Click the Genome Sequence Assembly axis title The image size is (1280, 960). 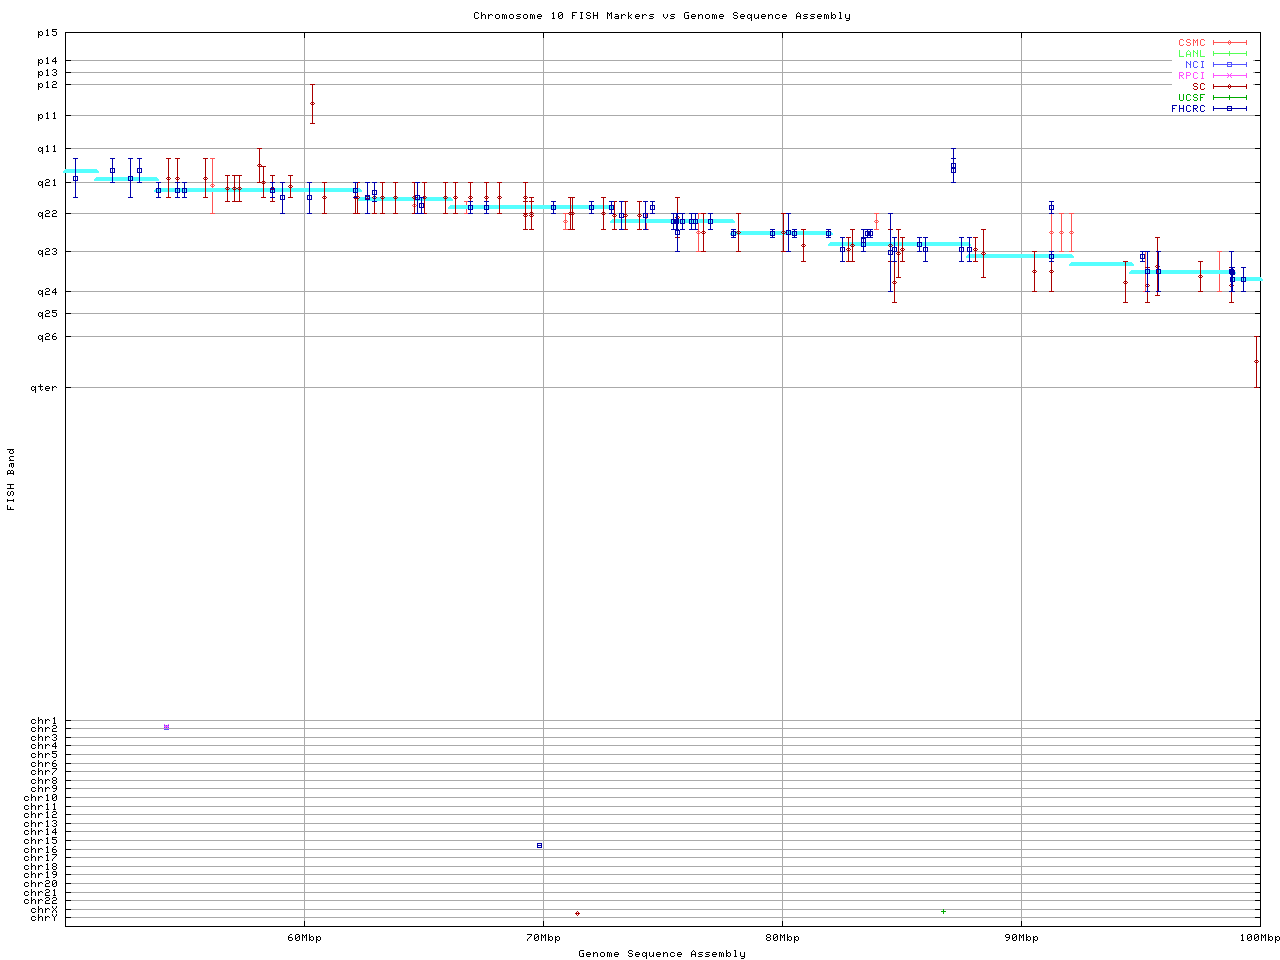pos(662,954)
